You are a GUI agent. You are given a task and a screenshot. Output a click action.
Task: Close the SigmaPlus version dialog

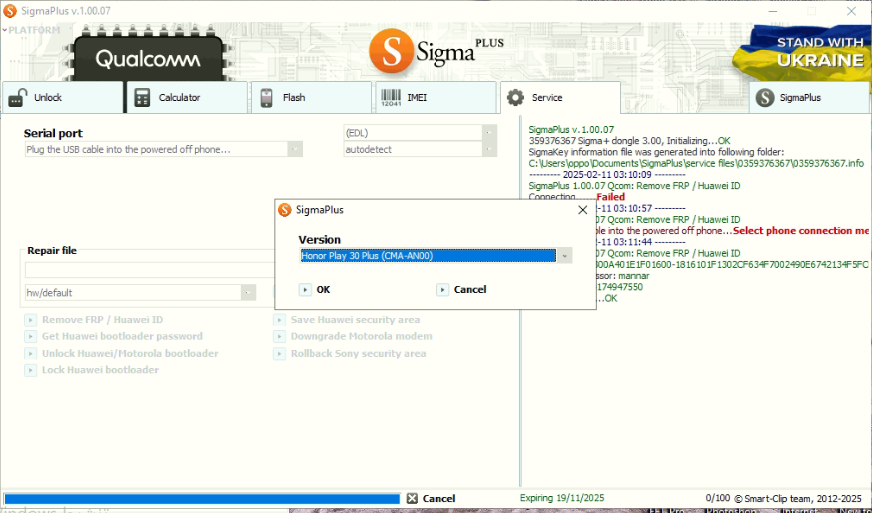tap(582, 210)
